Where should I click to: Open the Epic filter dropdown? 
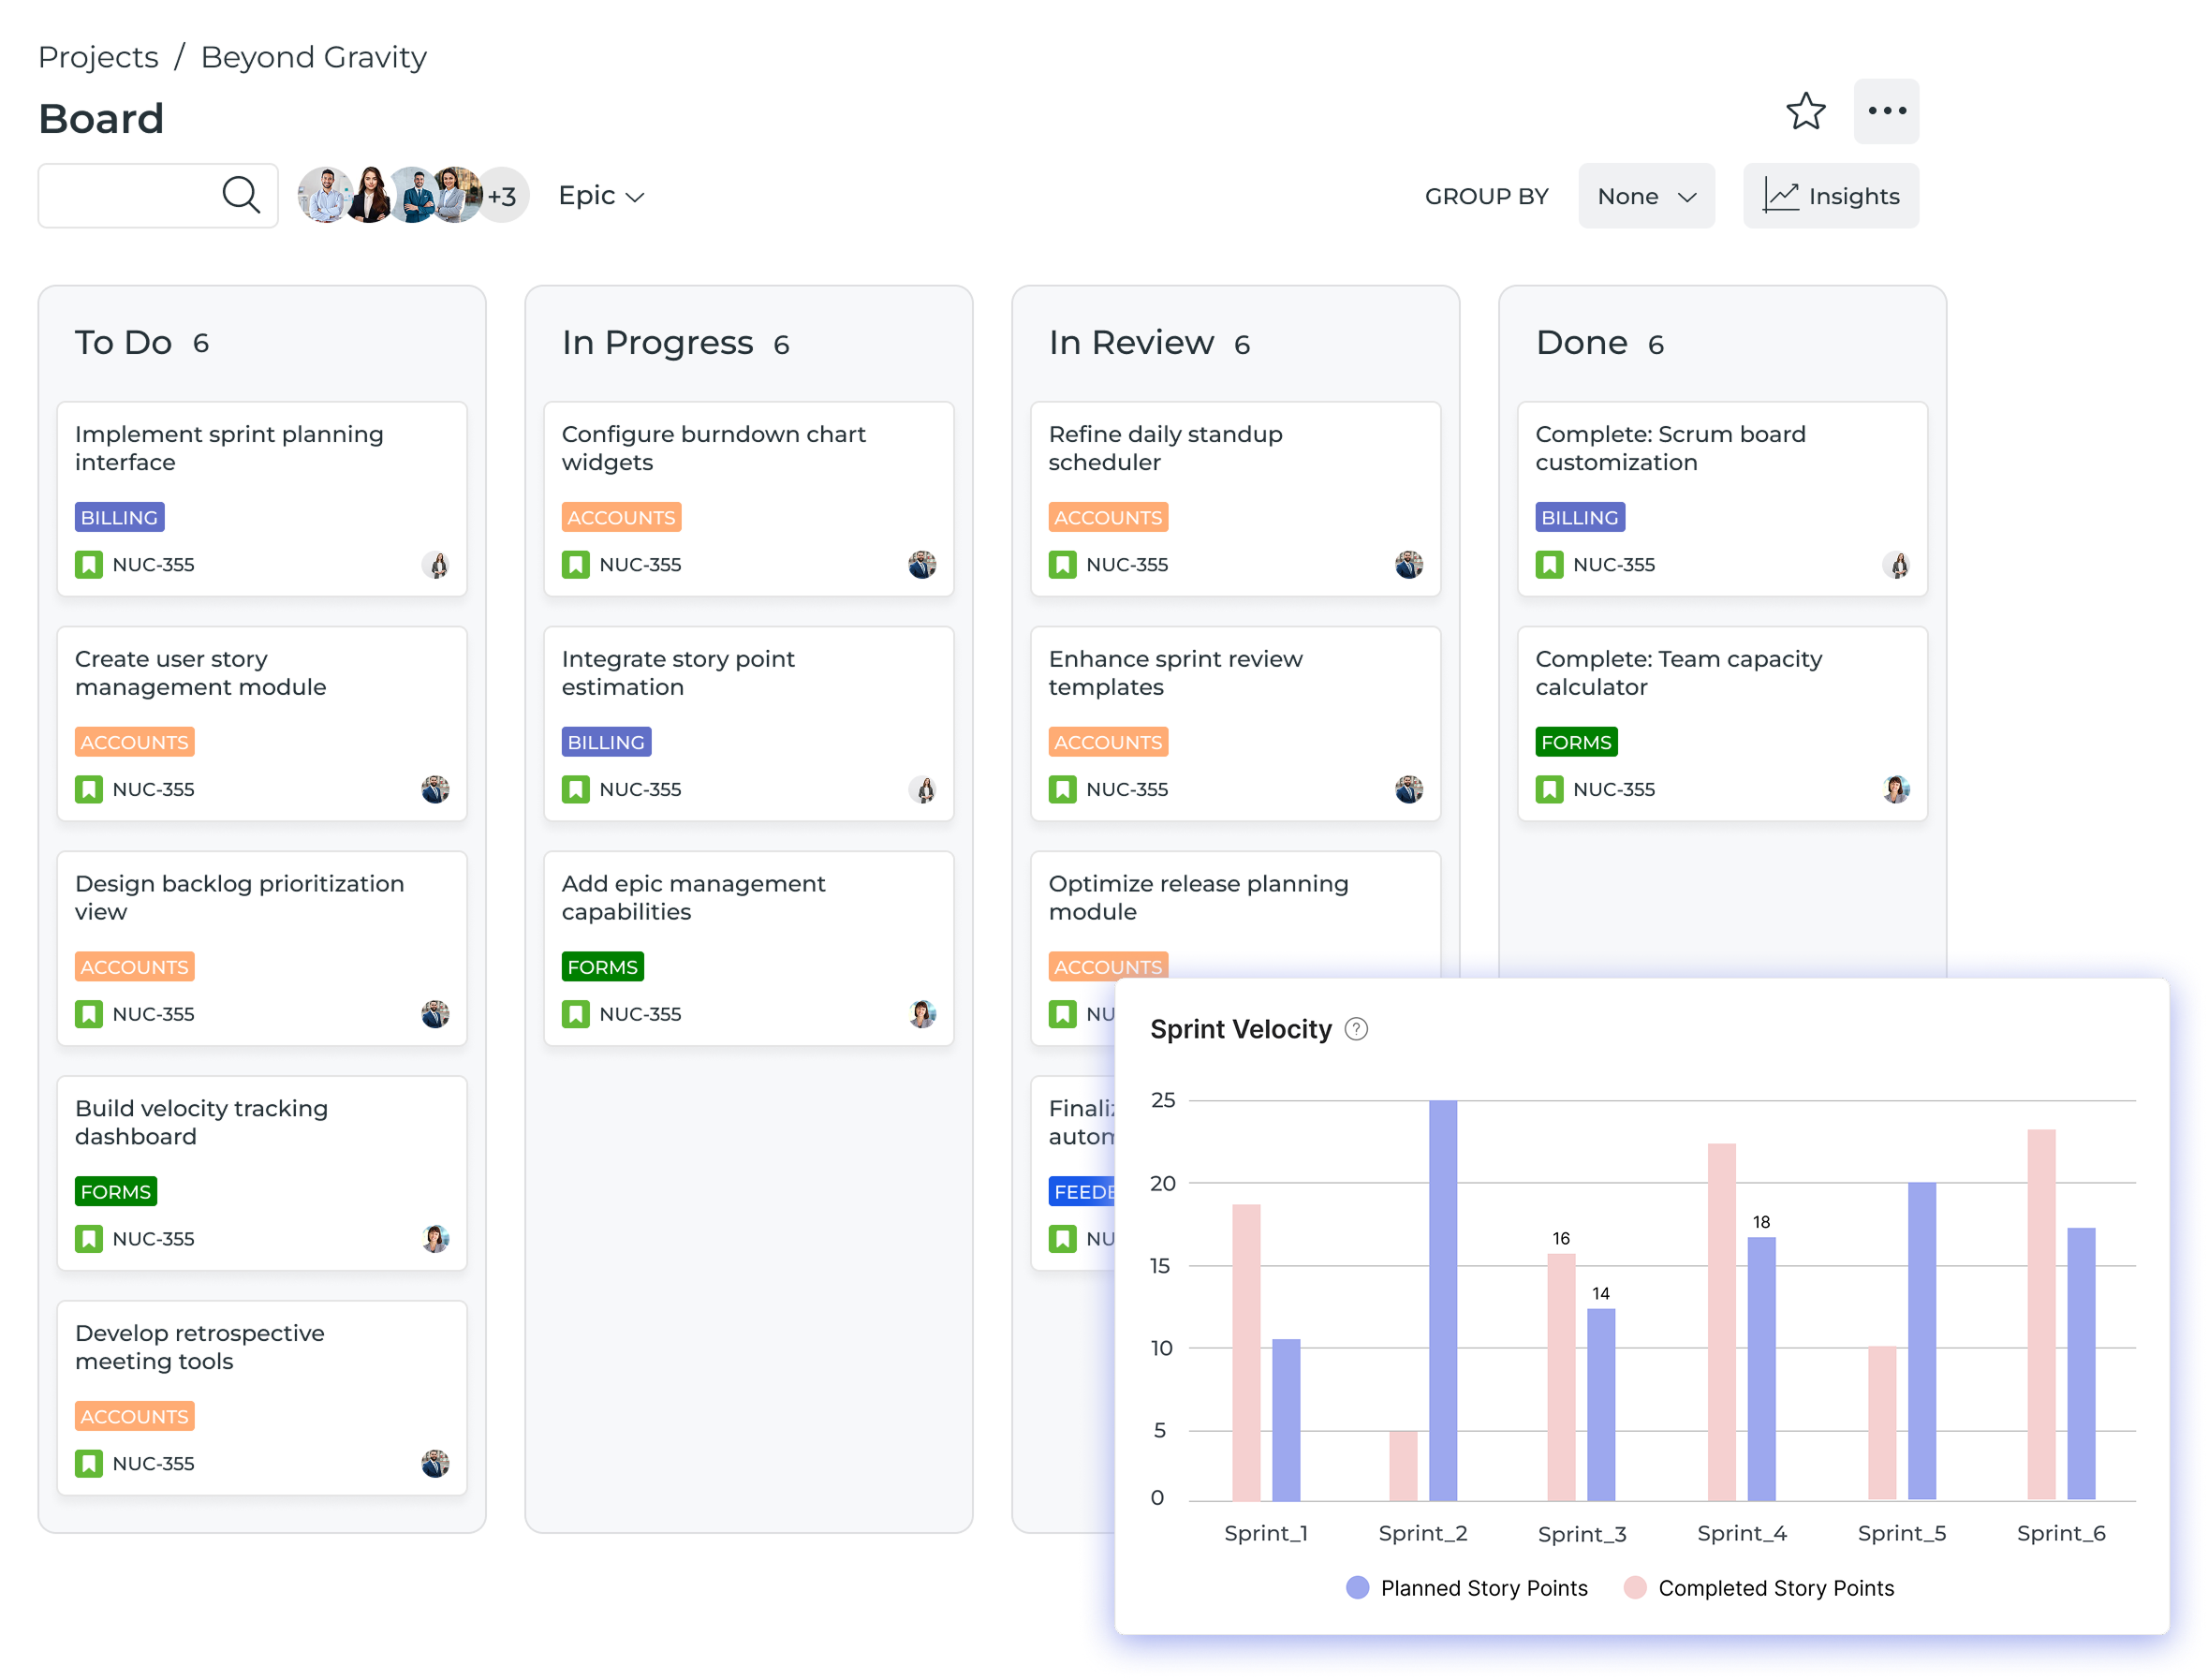(x=600, y=196)
